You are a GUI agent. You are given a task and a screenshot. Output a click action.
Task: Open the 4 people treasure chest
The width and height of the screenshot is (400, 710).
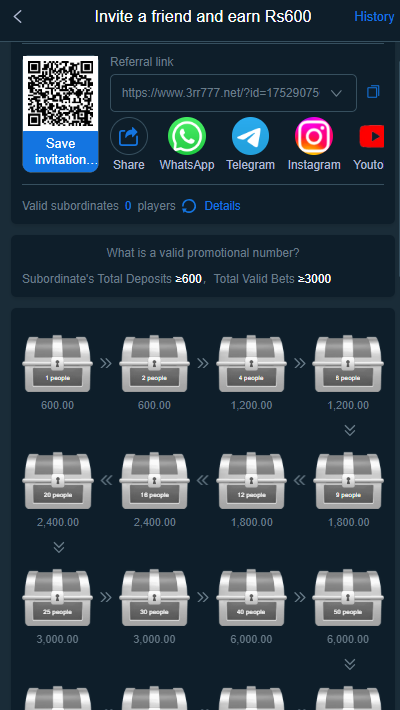(x=251, y=364)
